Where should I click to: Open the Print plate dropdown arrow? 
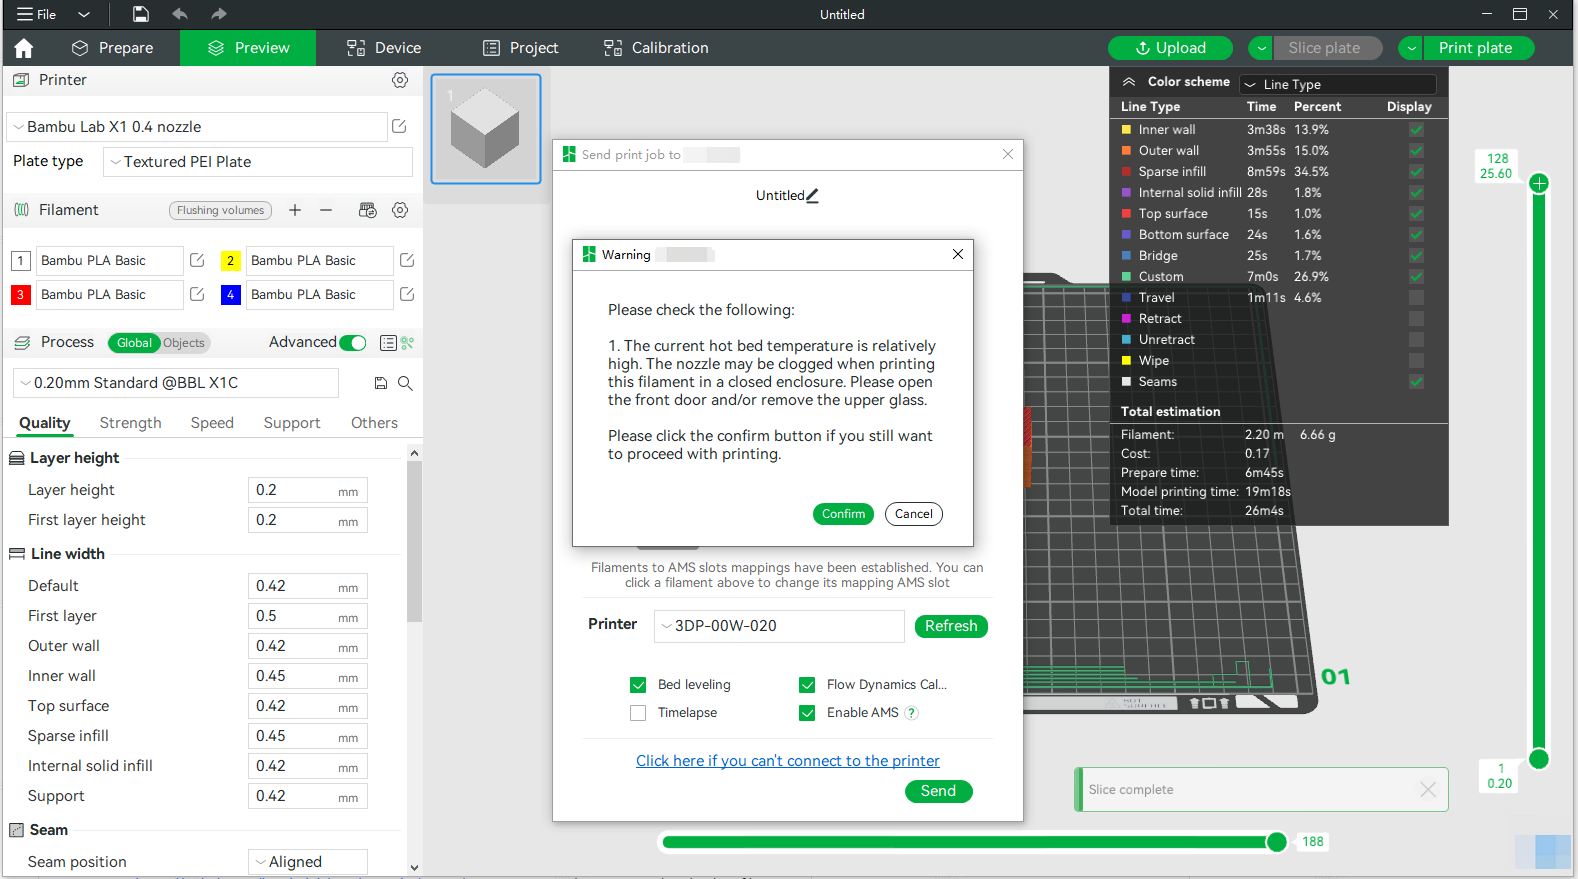(1412, 48)
